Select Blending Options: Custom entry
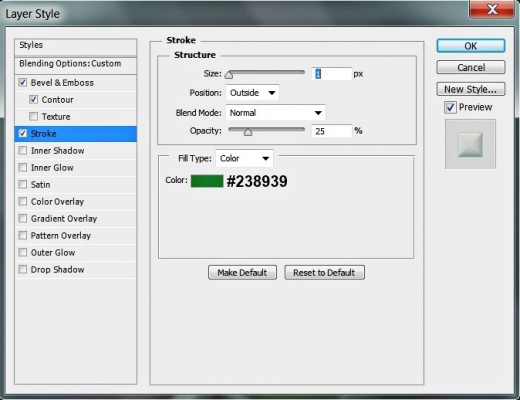This screenshot has height=400, width=520. pyautogui.click(x=76, y=64)
